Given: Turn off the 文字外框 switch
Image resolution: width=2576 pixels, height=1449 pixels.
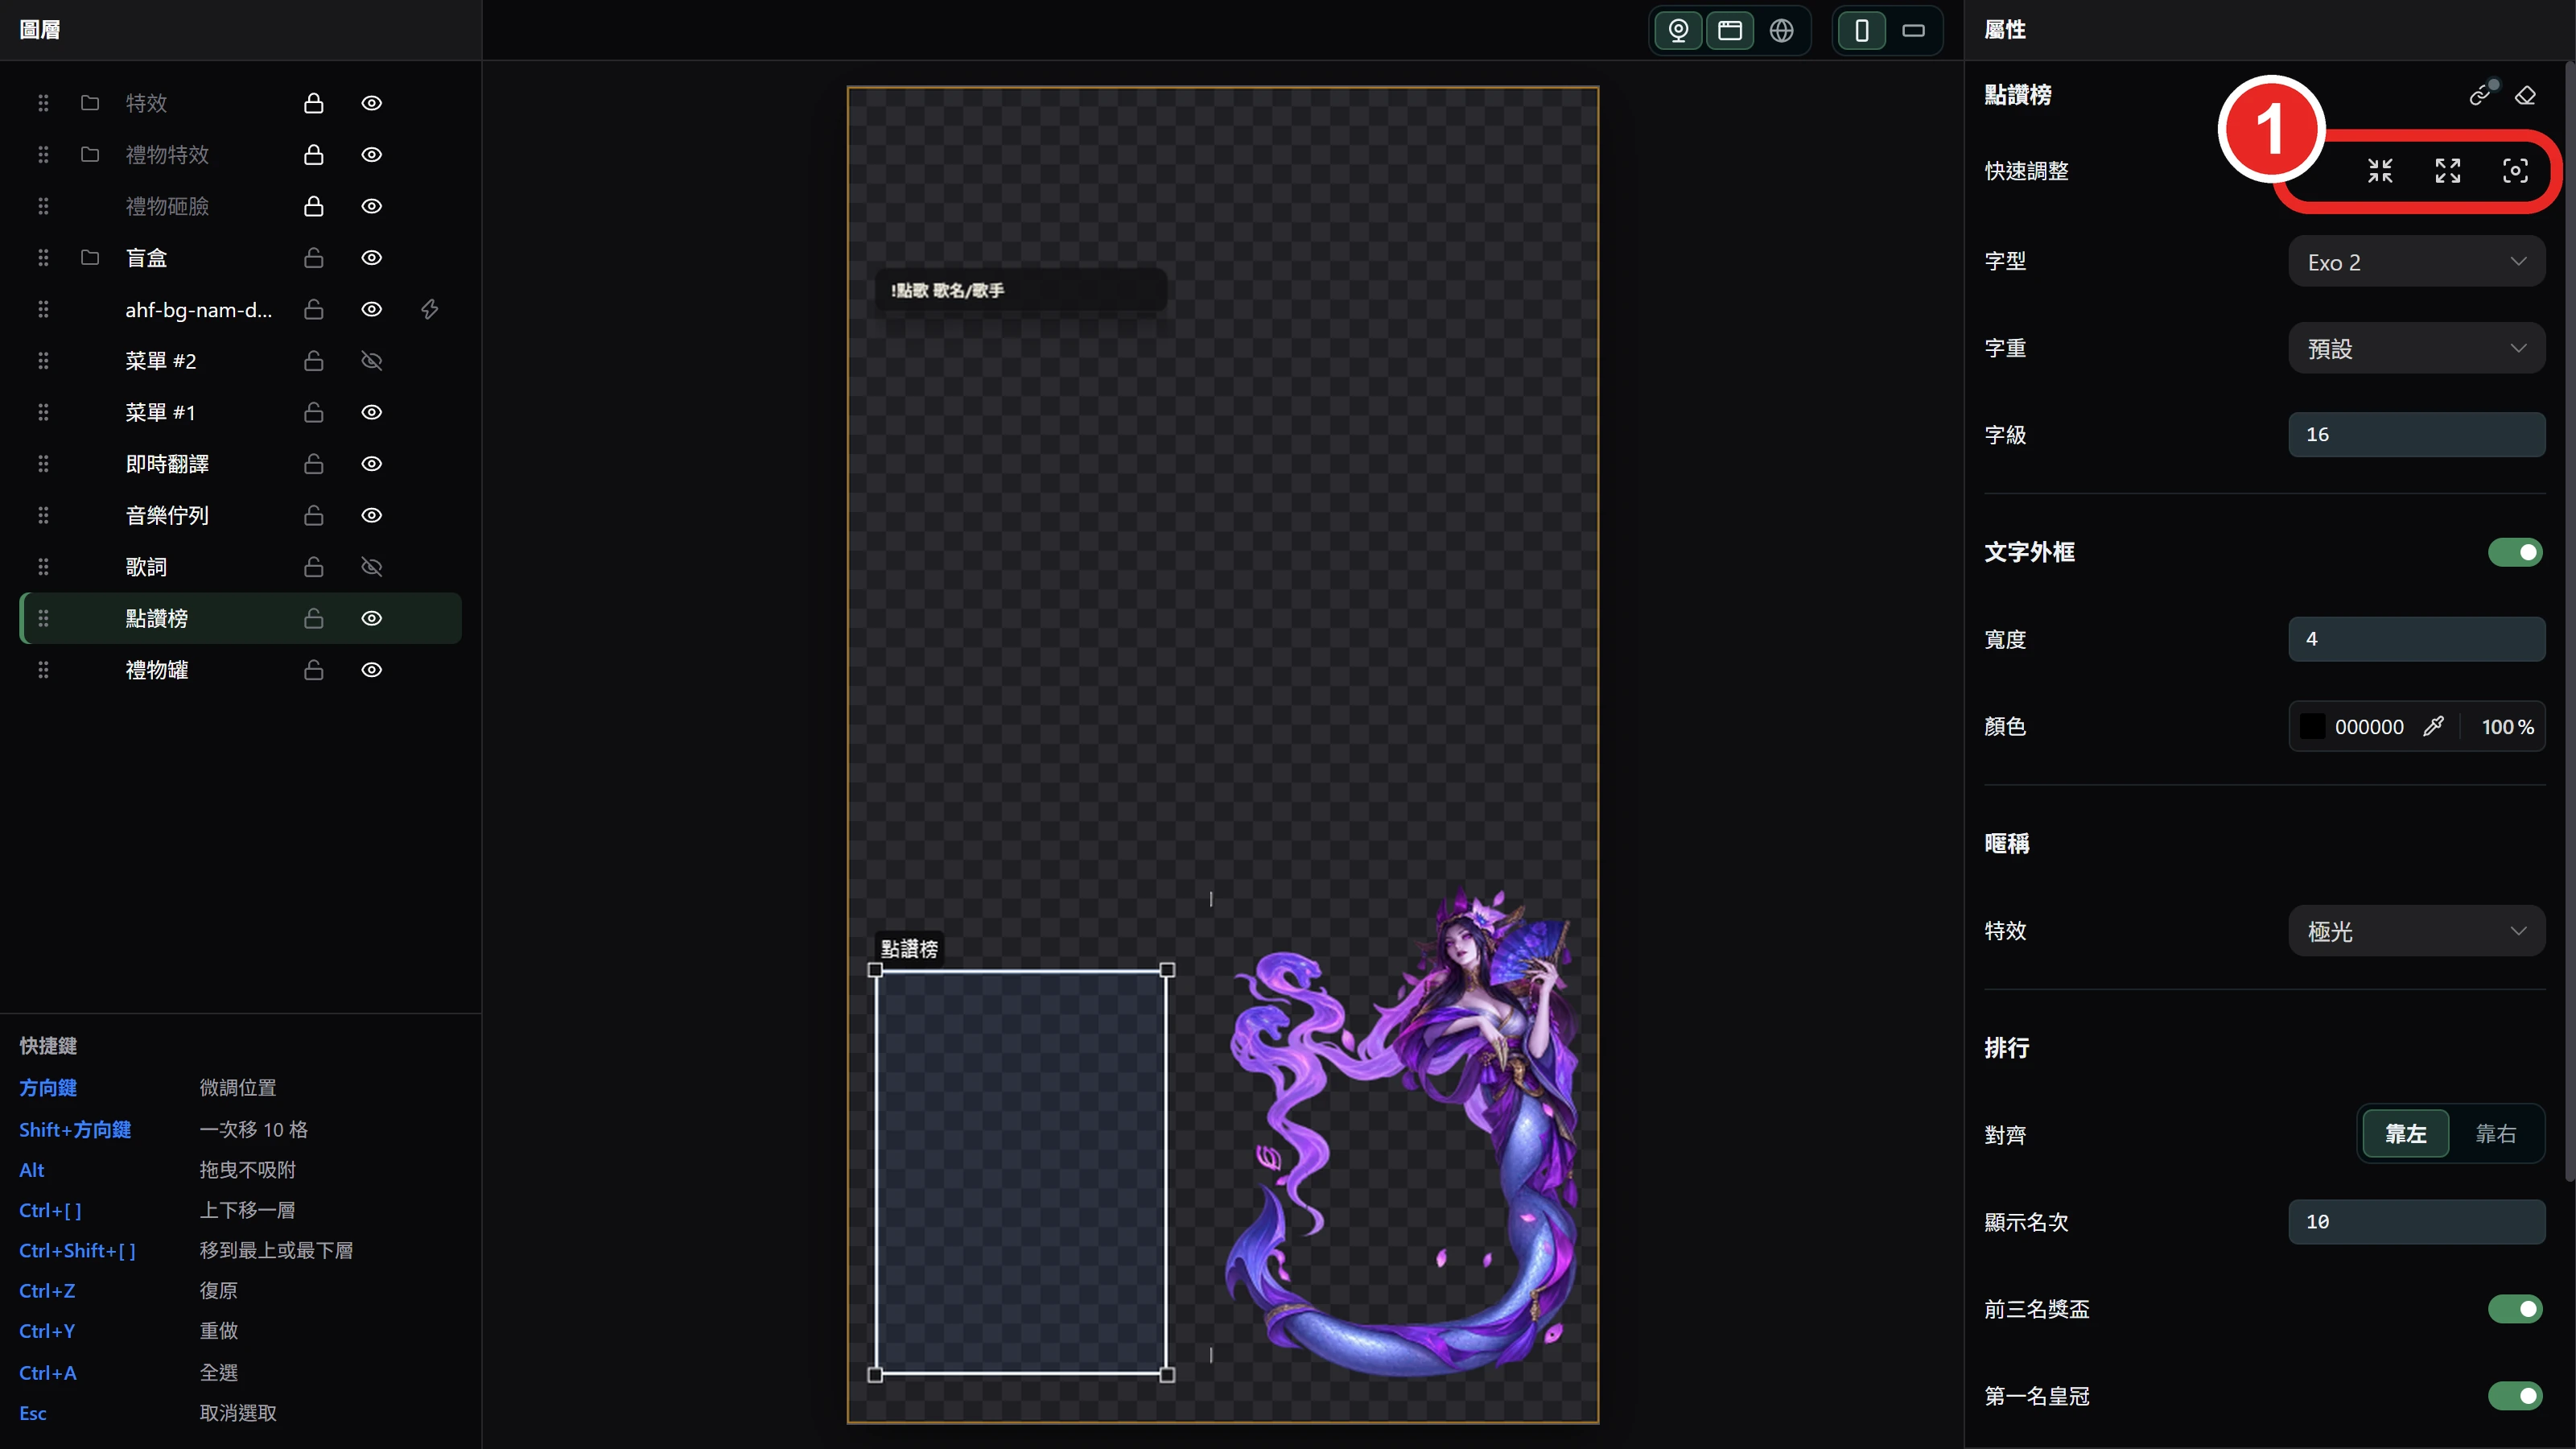Looking at the screenshot, I should pos(2515,552).
